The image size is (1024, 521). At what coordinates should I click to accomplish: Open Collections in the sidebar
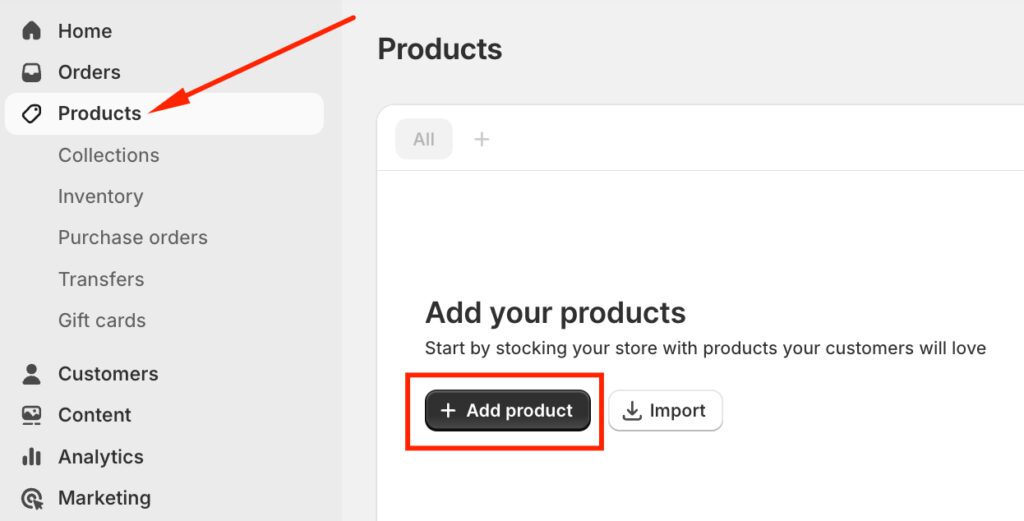click(108, 155)
